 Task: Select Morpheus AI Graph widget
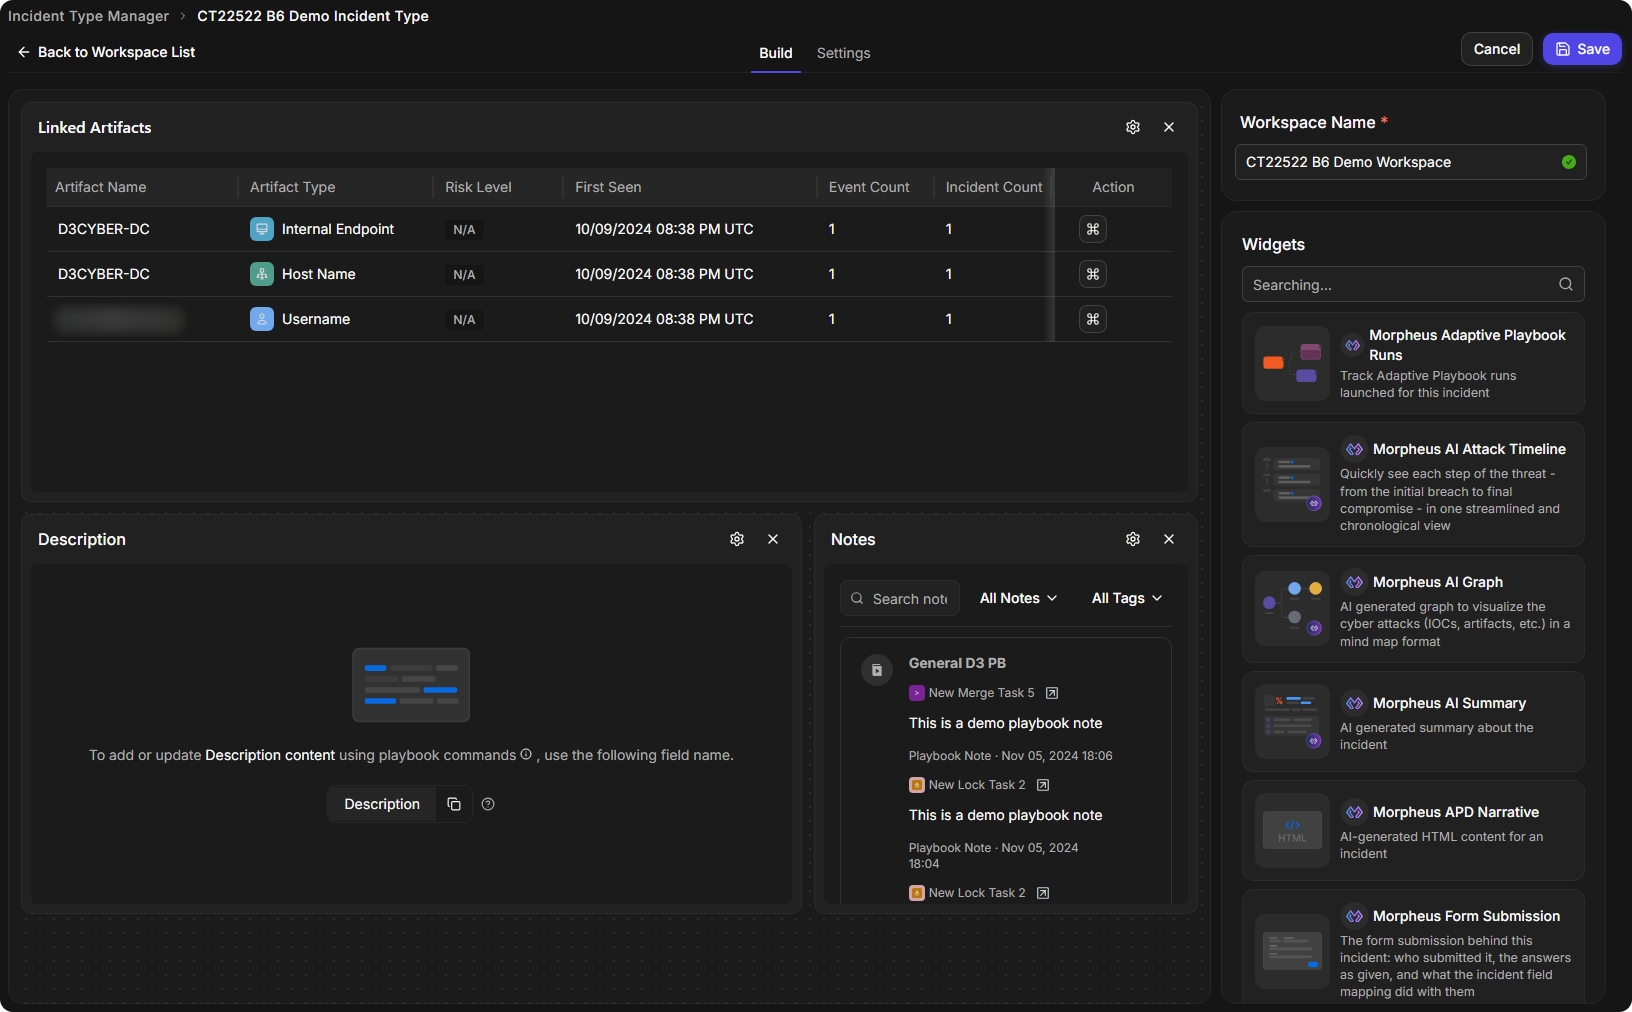(1413, 609)
